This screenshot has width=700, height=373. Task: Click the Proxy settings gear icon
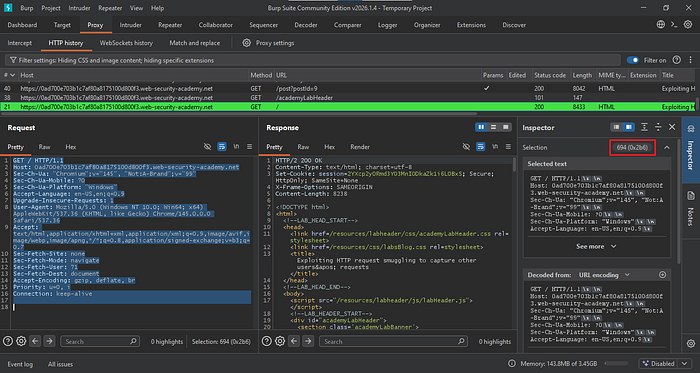246,43
